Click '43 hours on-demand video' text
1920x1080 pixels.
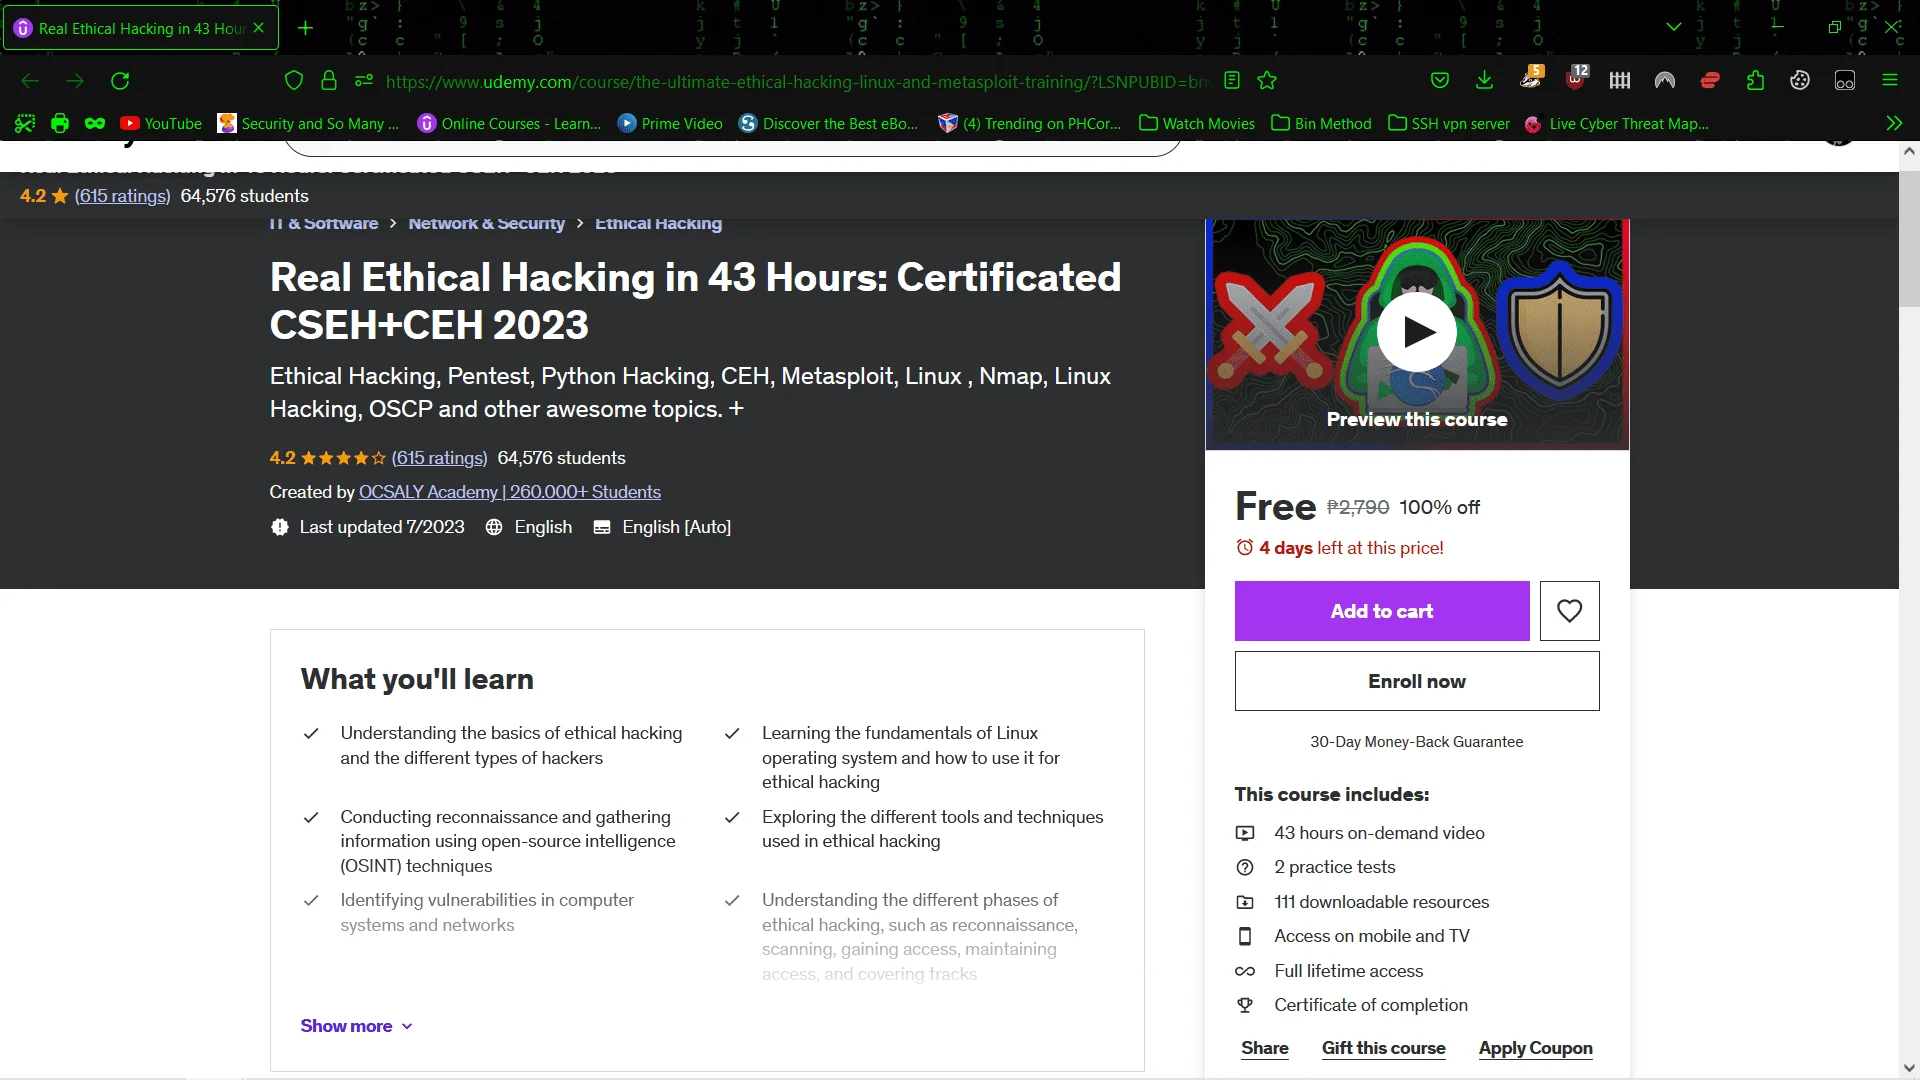(x=1379, y=833)
